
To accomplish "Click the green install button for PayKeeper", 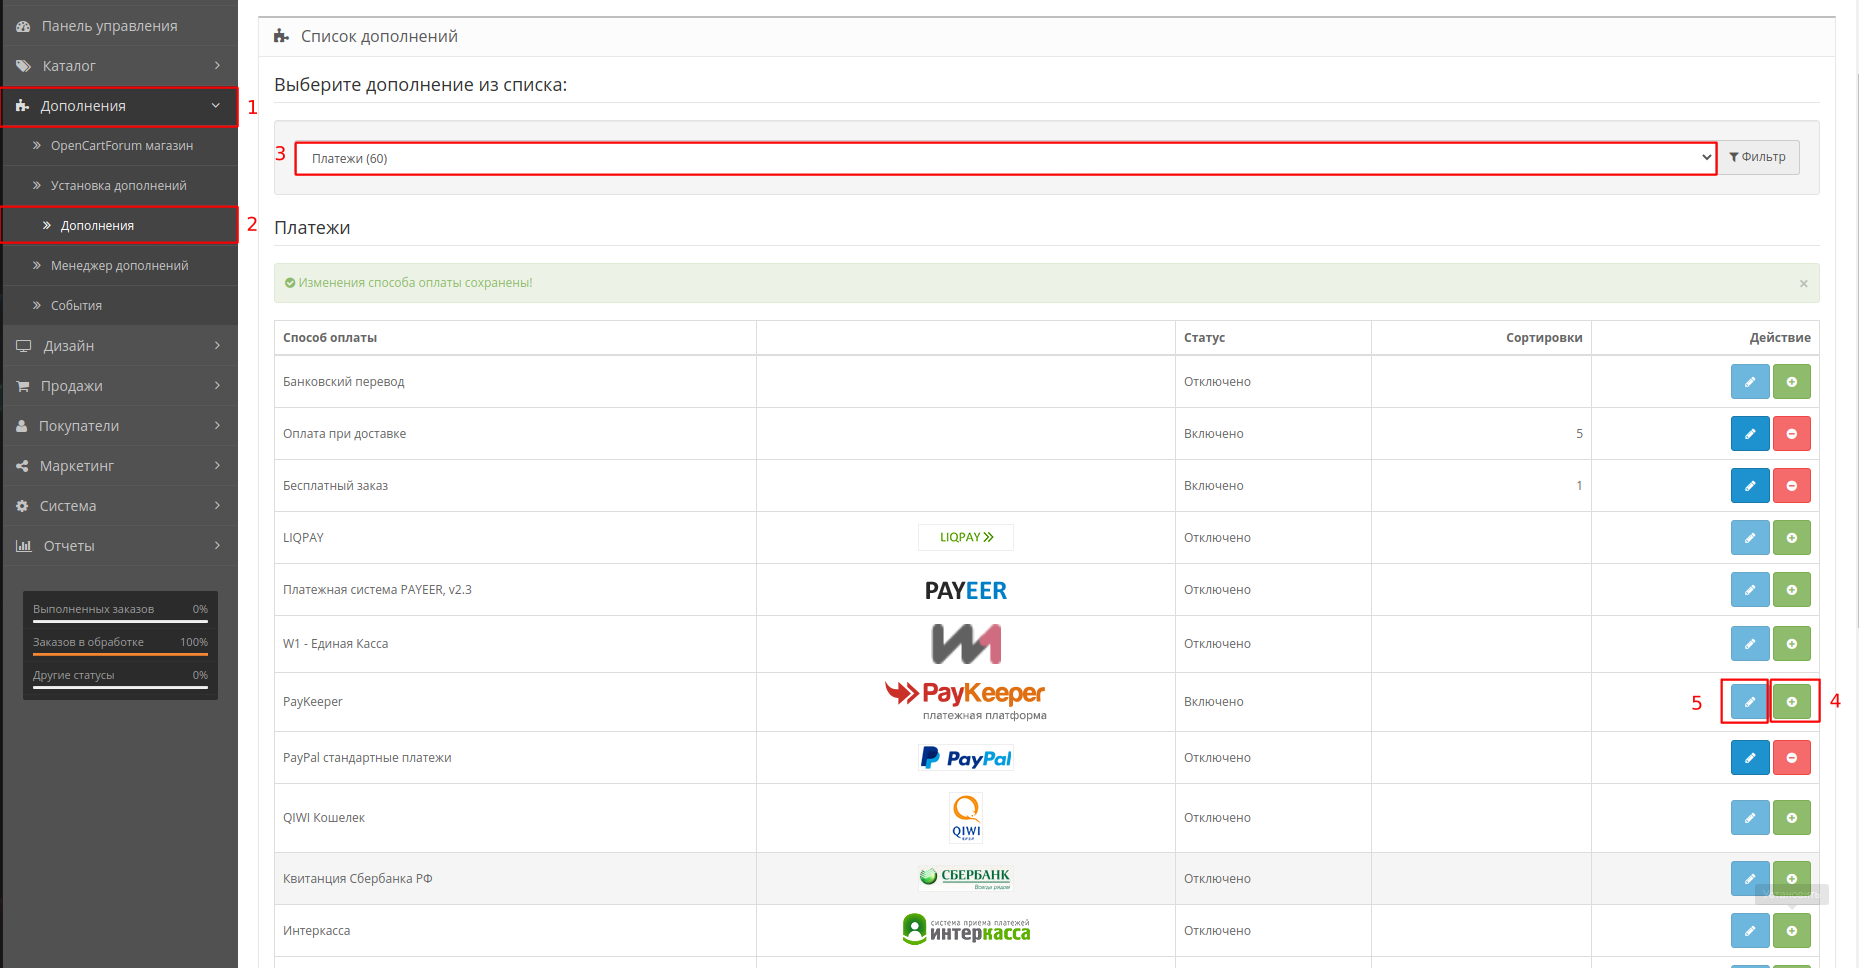I will click(1791, 702).
